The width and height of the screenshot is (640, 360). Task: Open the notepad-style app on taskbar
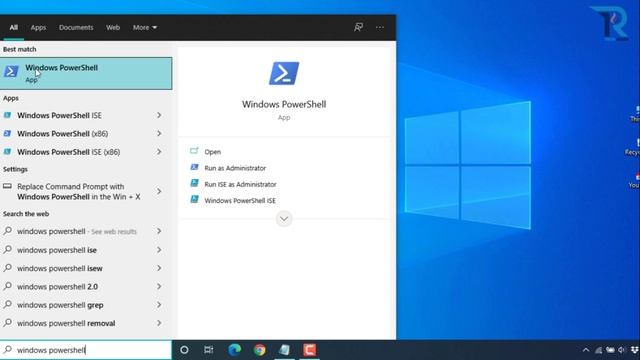pos(284,350)
